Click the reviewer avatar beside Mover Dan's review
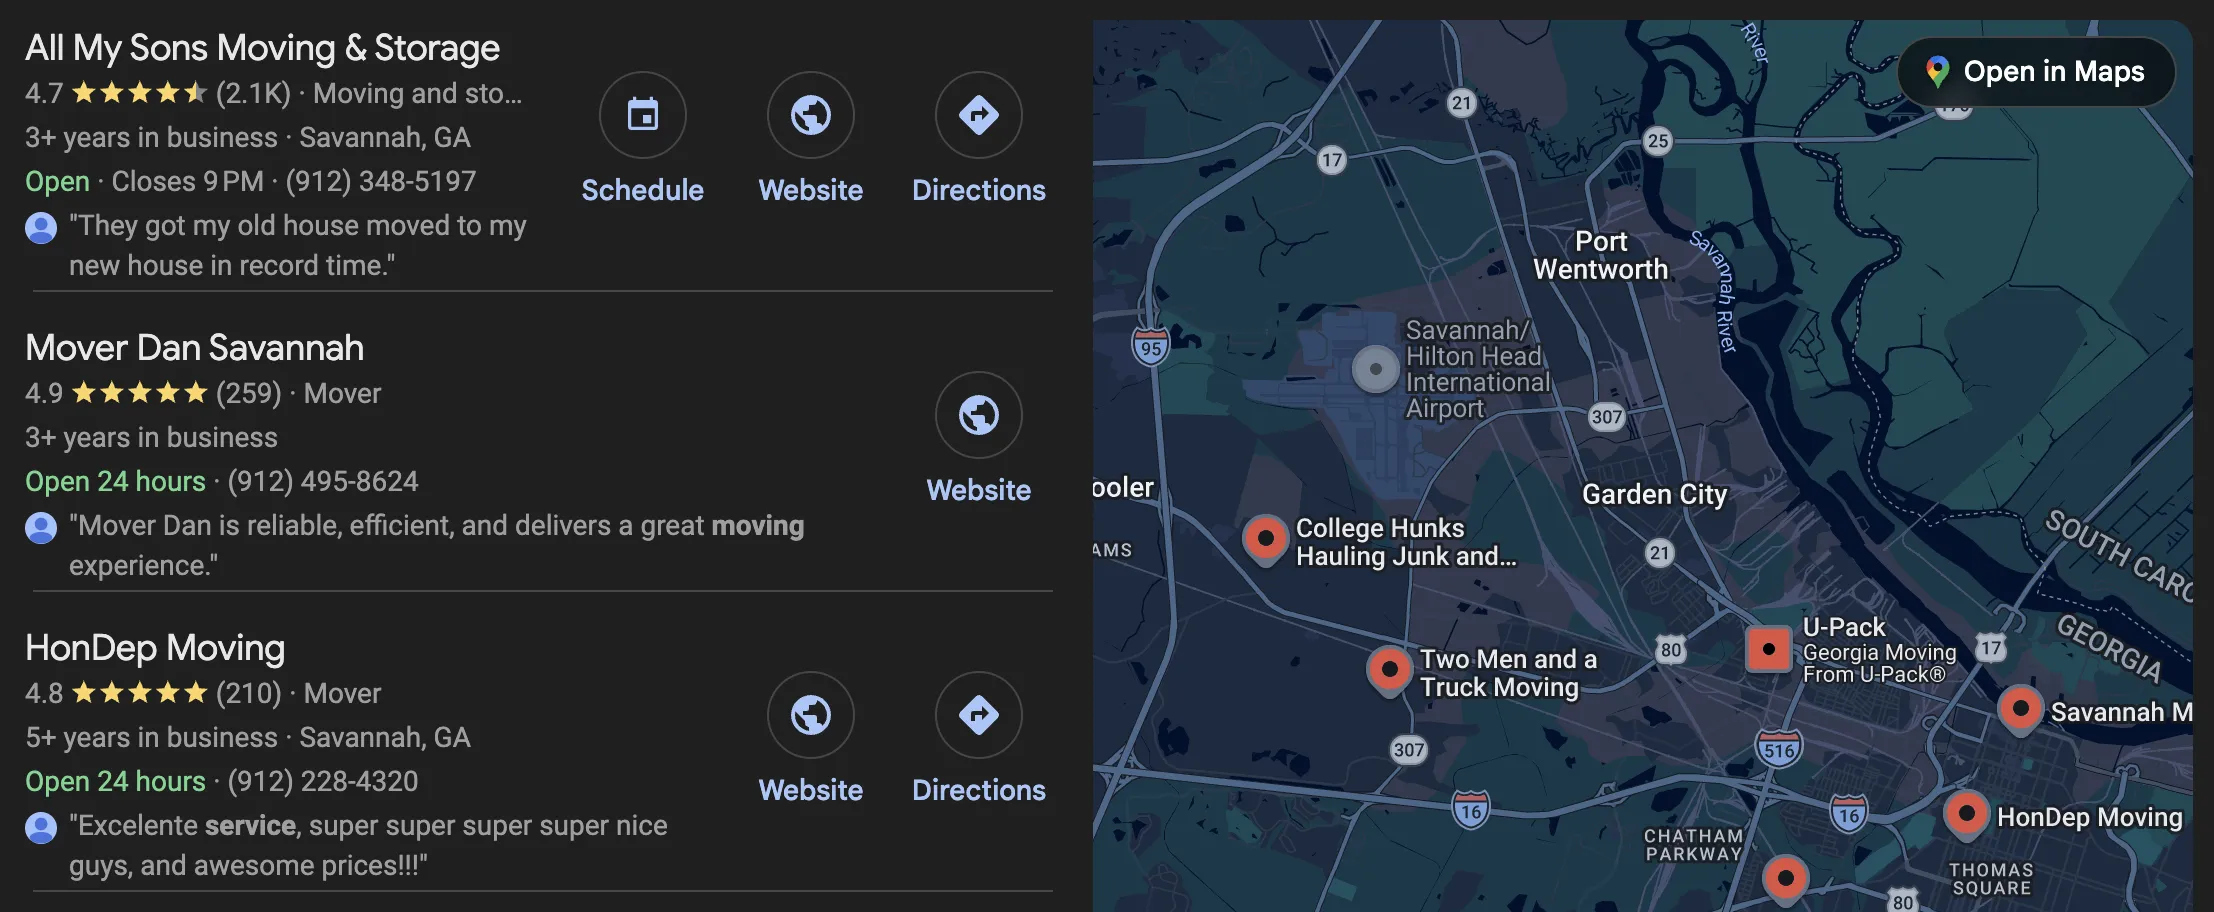 tap(41, 527)
